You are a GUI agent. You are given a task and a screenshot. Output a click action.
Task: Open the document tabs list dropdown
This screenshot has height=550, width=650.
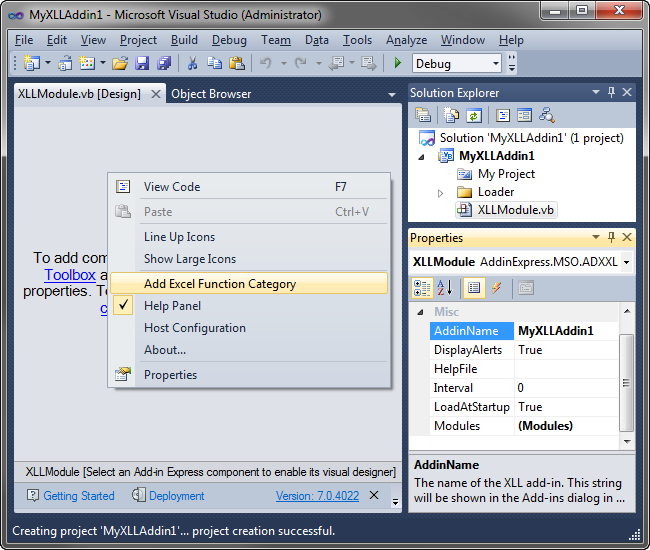[392, 95]
